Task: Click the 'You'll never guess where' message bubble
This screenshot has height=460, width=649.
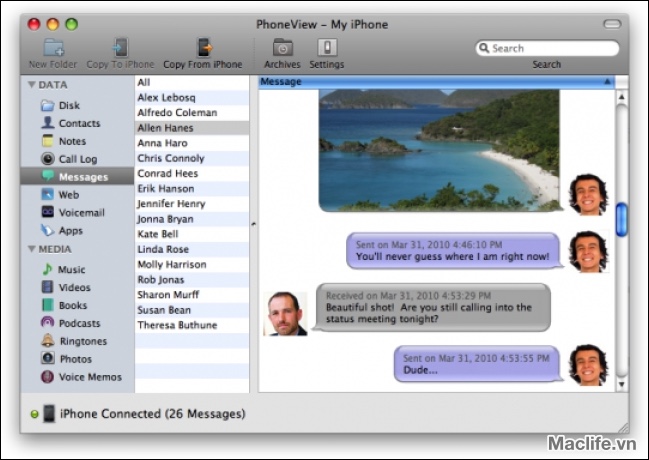Action: [x=454, y=251]
